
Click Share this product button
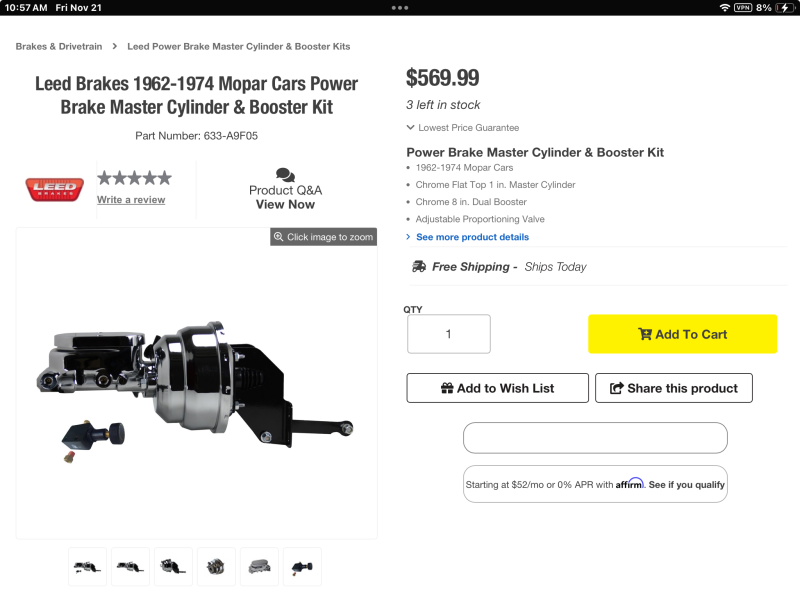(673, 388)
